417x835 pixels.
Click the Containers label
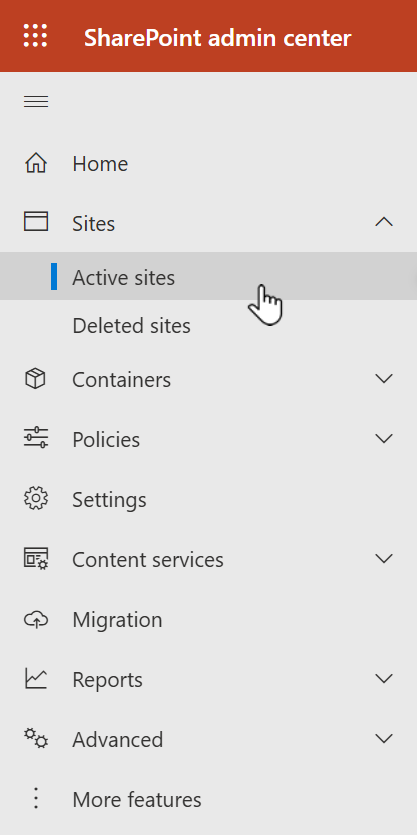(x=121, y=380)
